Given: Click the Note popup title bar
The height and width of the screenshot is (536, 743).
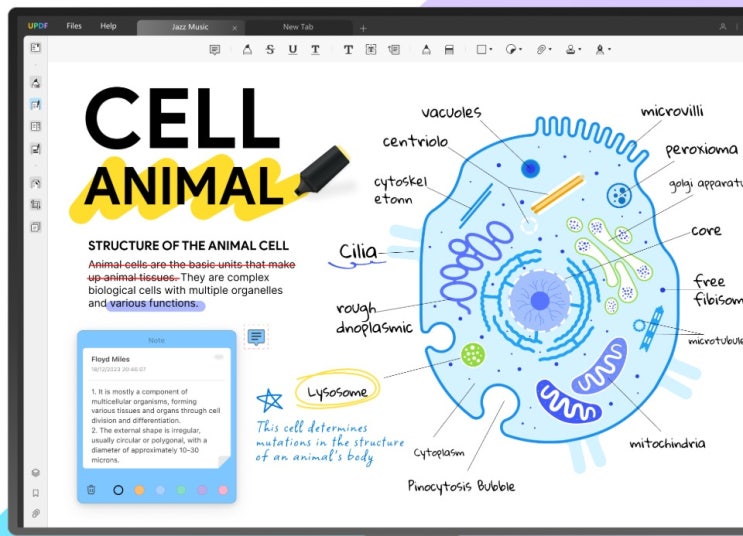Looking at the screenshot, I should click(156, 340).
